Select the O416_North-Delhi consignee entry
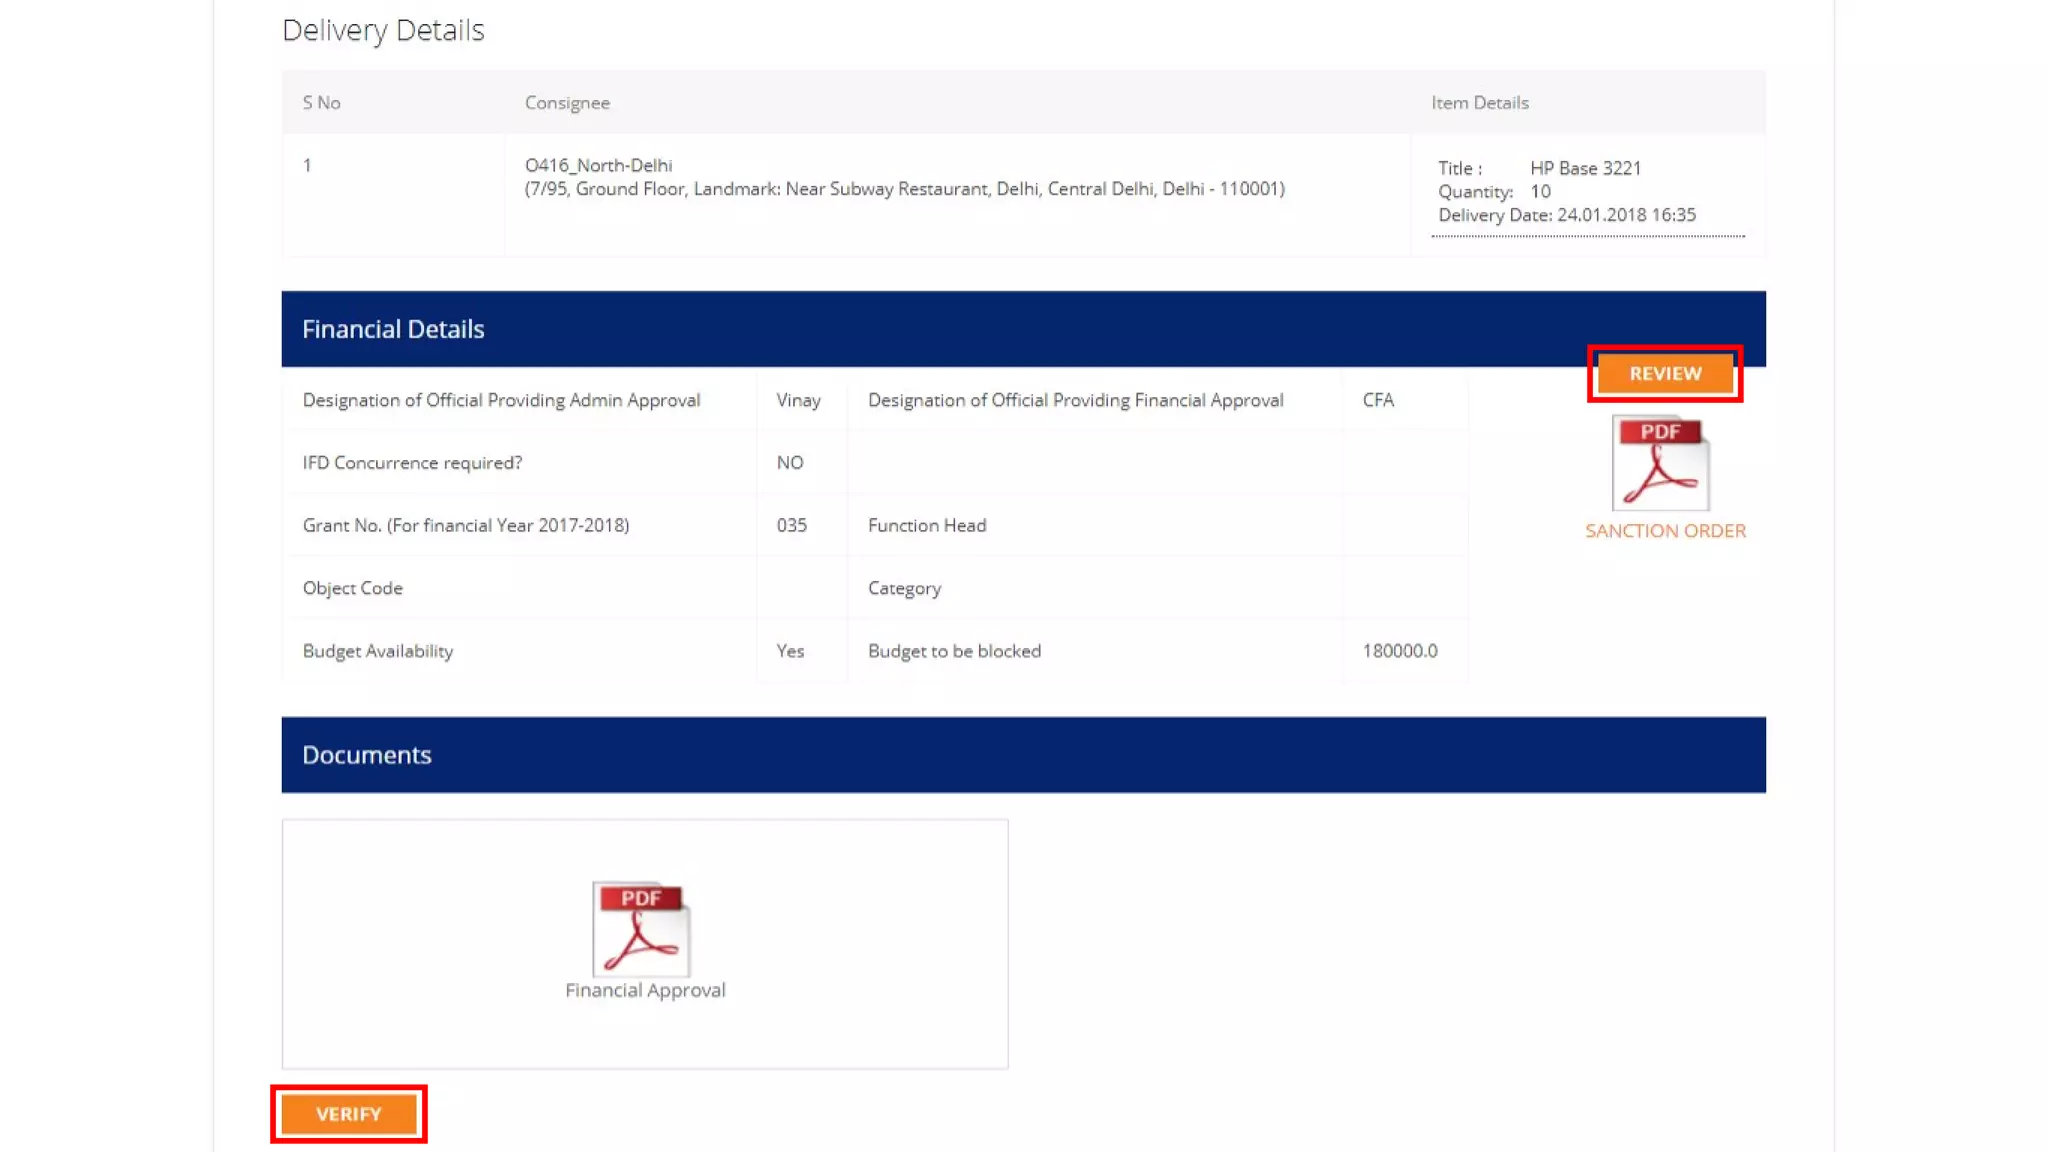This screenshot has width=2048, height=1152. [x=598, y=165]
